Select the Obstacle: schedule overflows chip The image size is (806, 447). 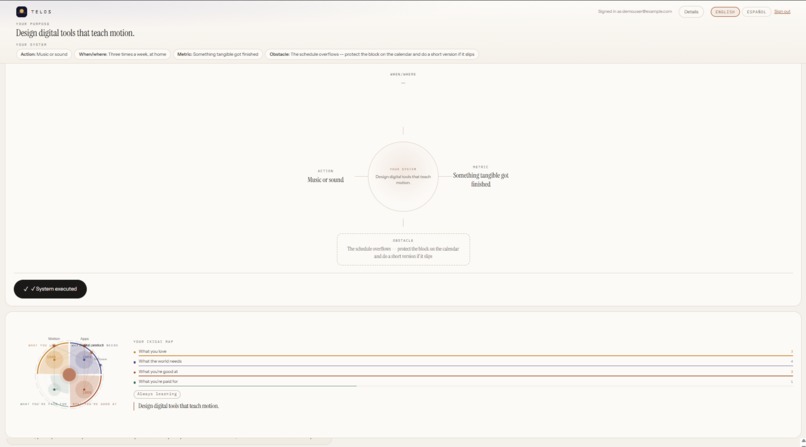(372, 54)
